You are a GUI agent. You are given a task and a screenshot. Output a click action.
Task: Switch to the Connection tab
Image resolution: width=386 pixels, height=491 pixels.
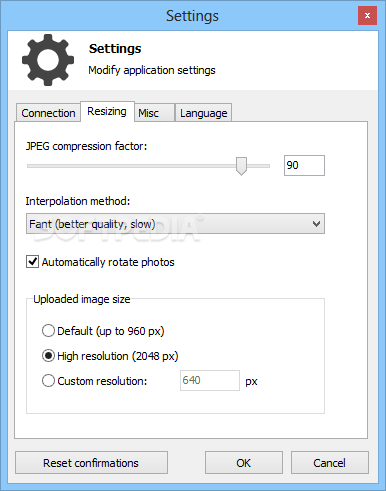tap(48, 113)
